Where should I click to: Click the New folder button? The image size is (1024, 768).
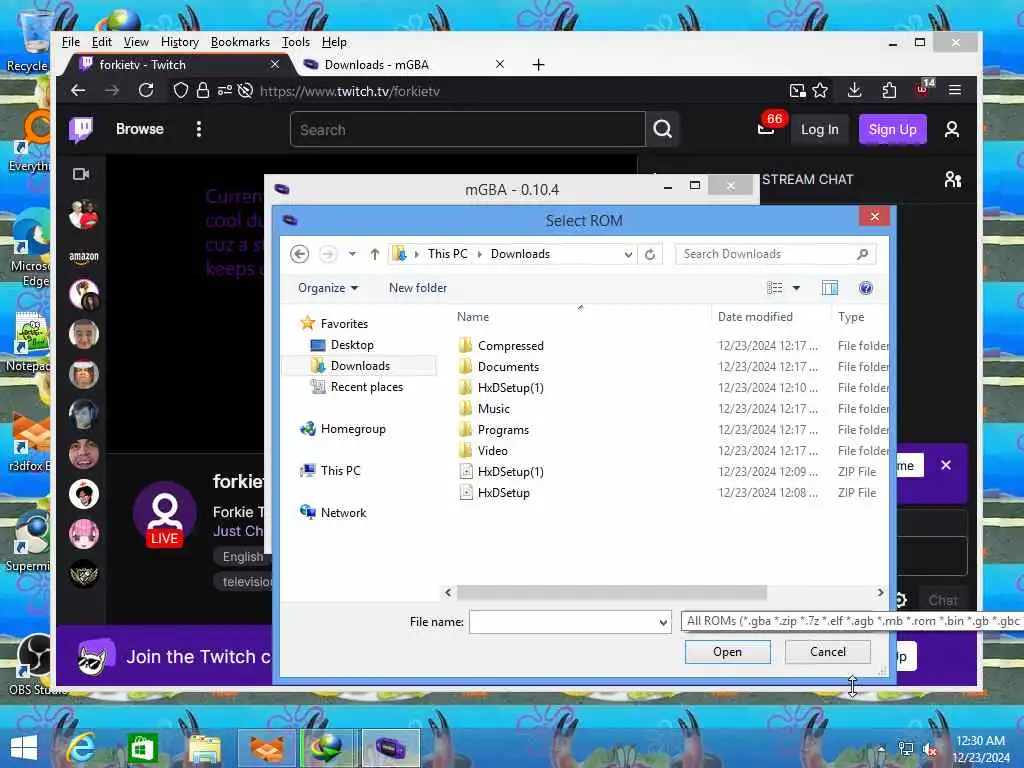[418, 288]
